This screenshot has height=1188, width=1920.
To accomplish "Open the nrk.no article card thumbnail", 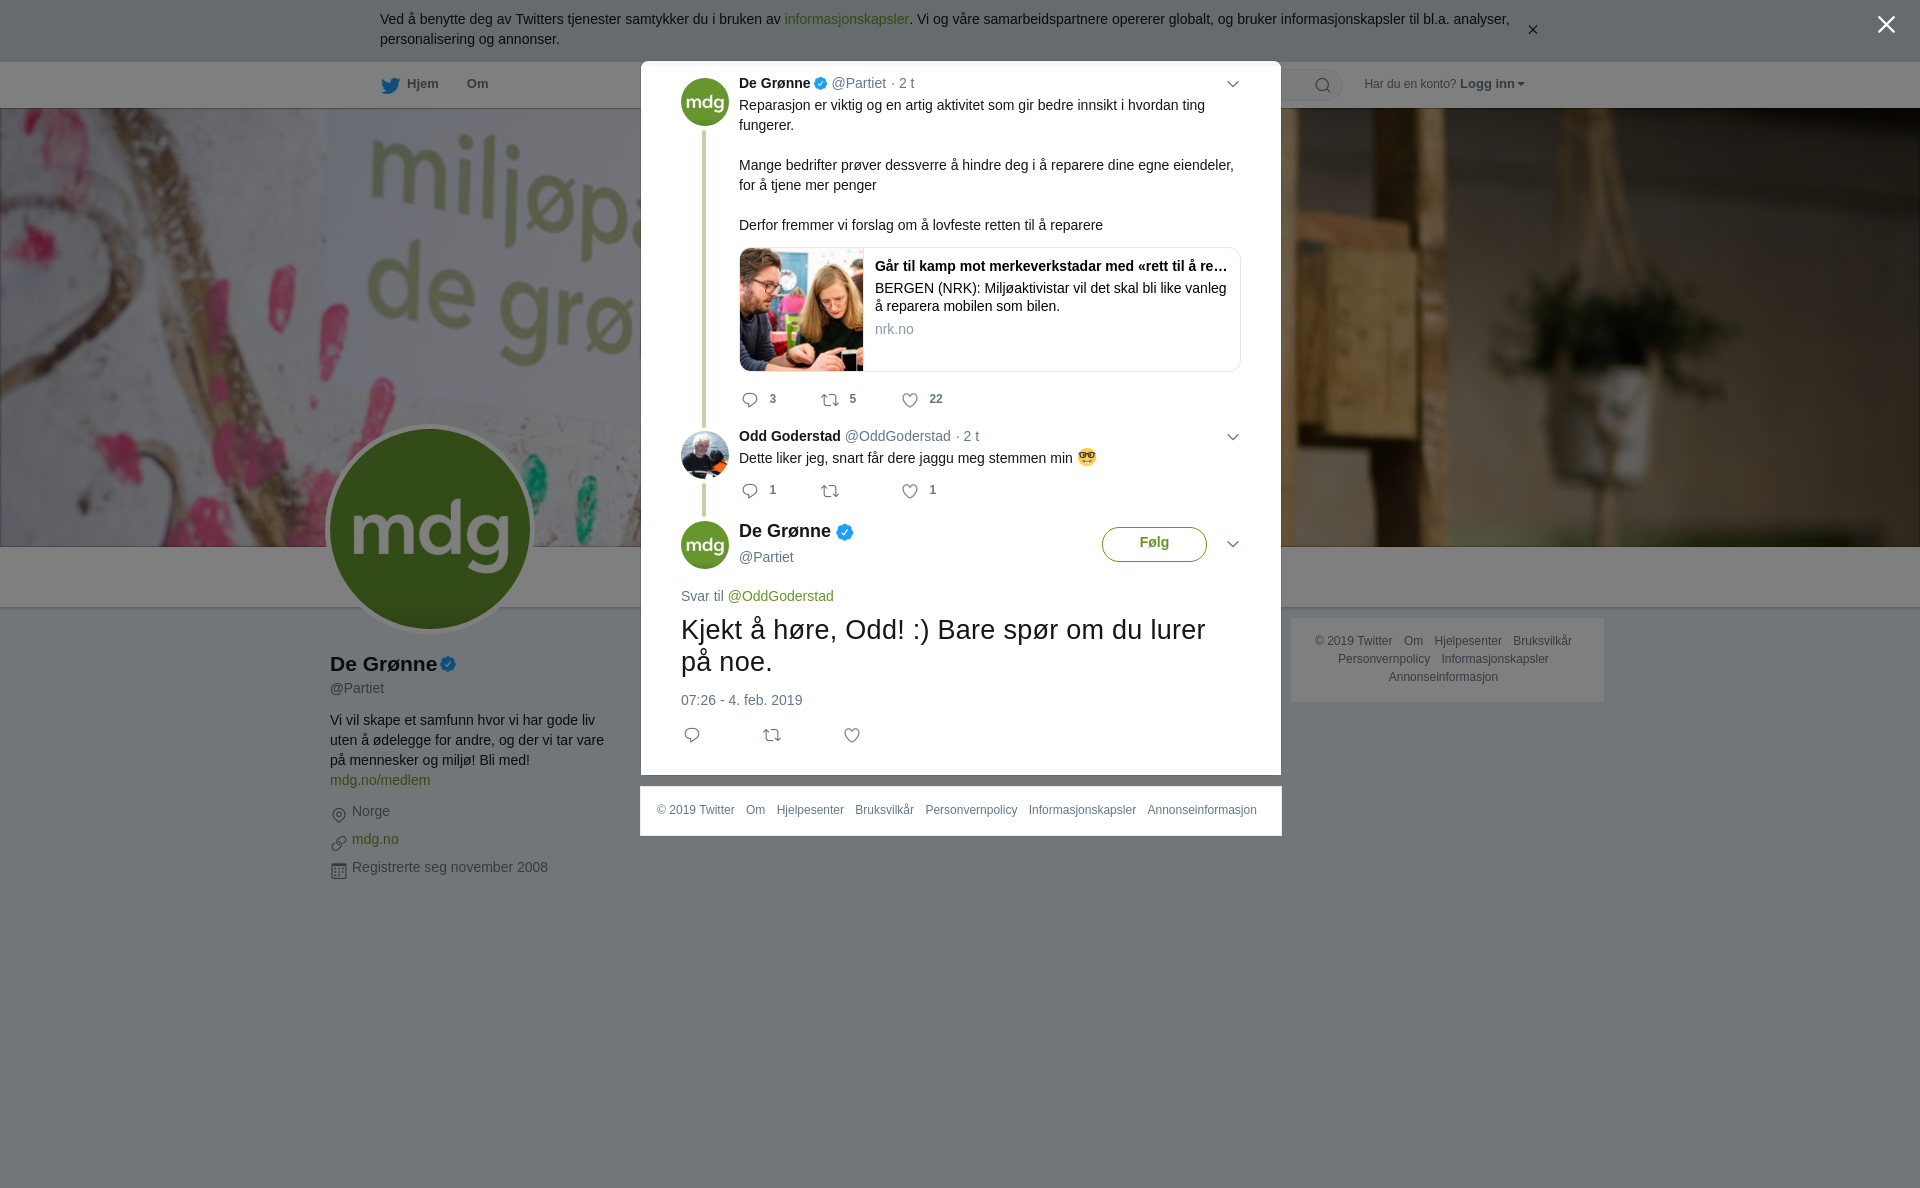I will click(801, 310).
